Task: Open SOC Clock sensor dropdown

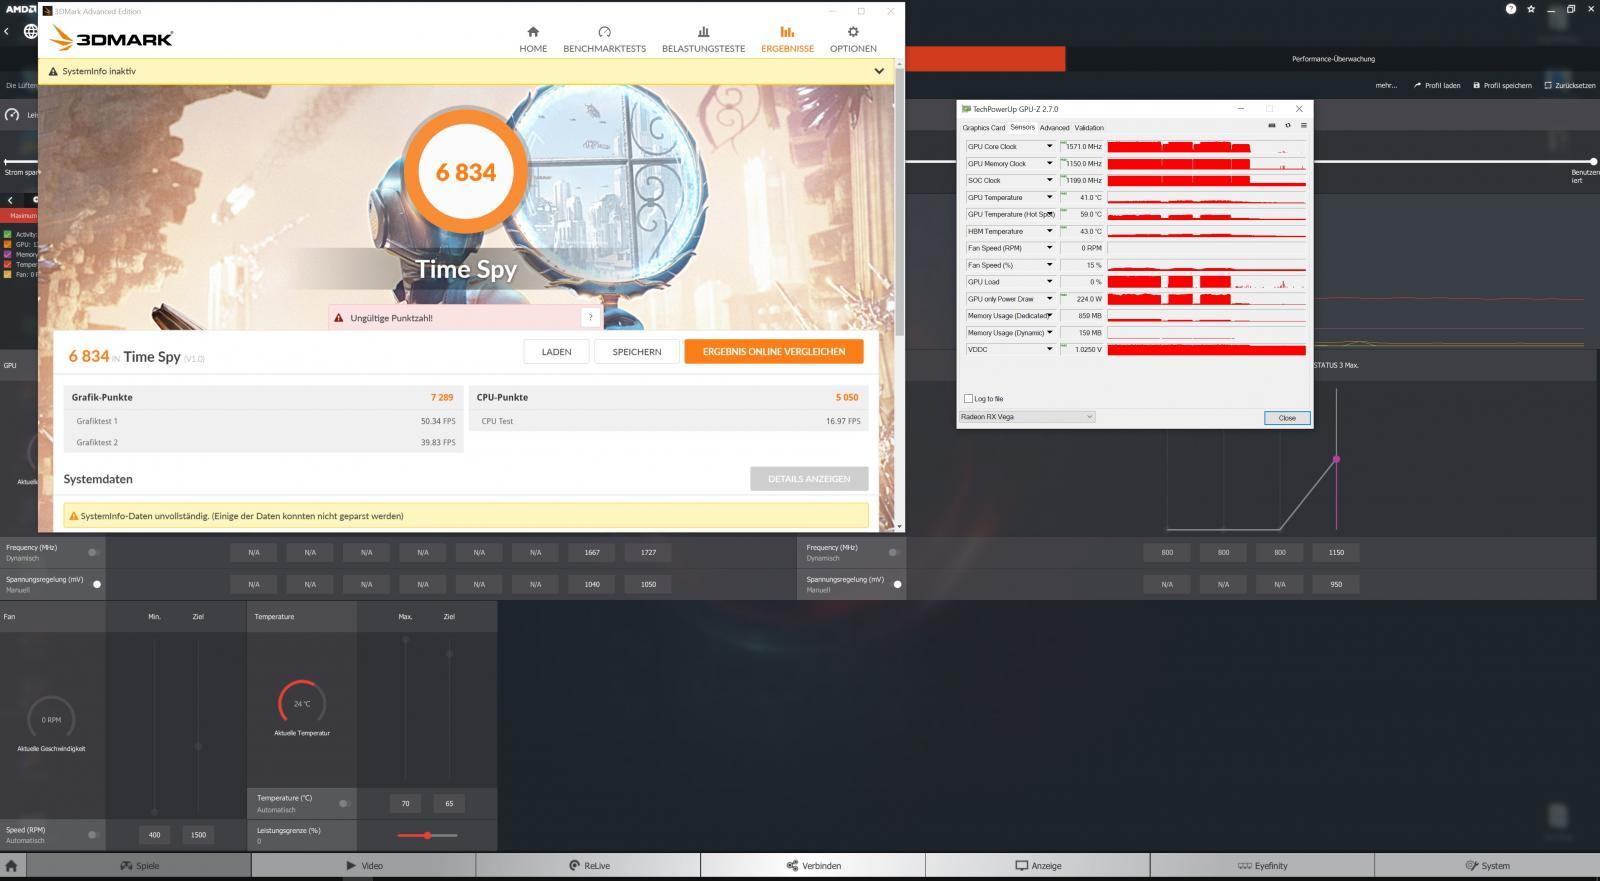Action: click(1049, 181)
